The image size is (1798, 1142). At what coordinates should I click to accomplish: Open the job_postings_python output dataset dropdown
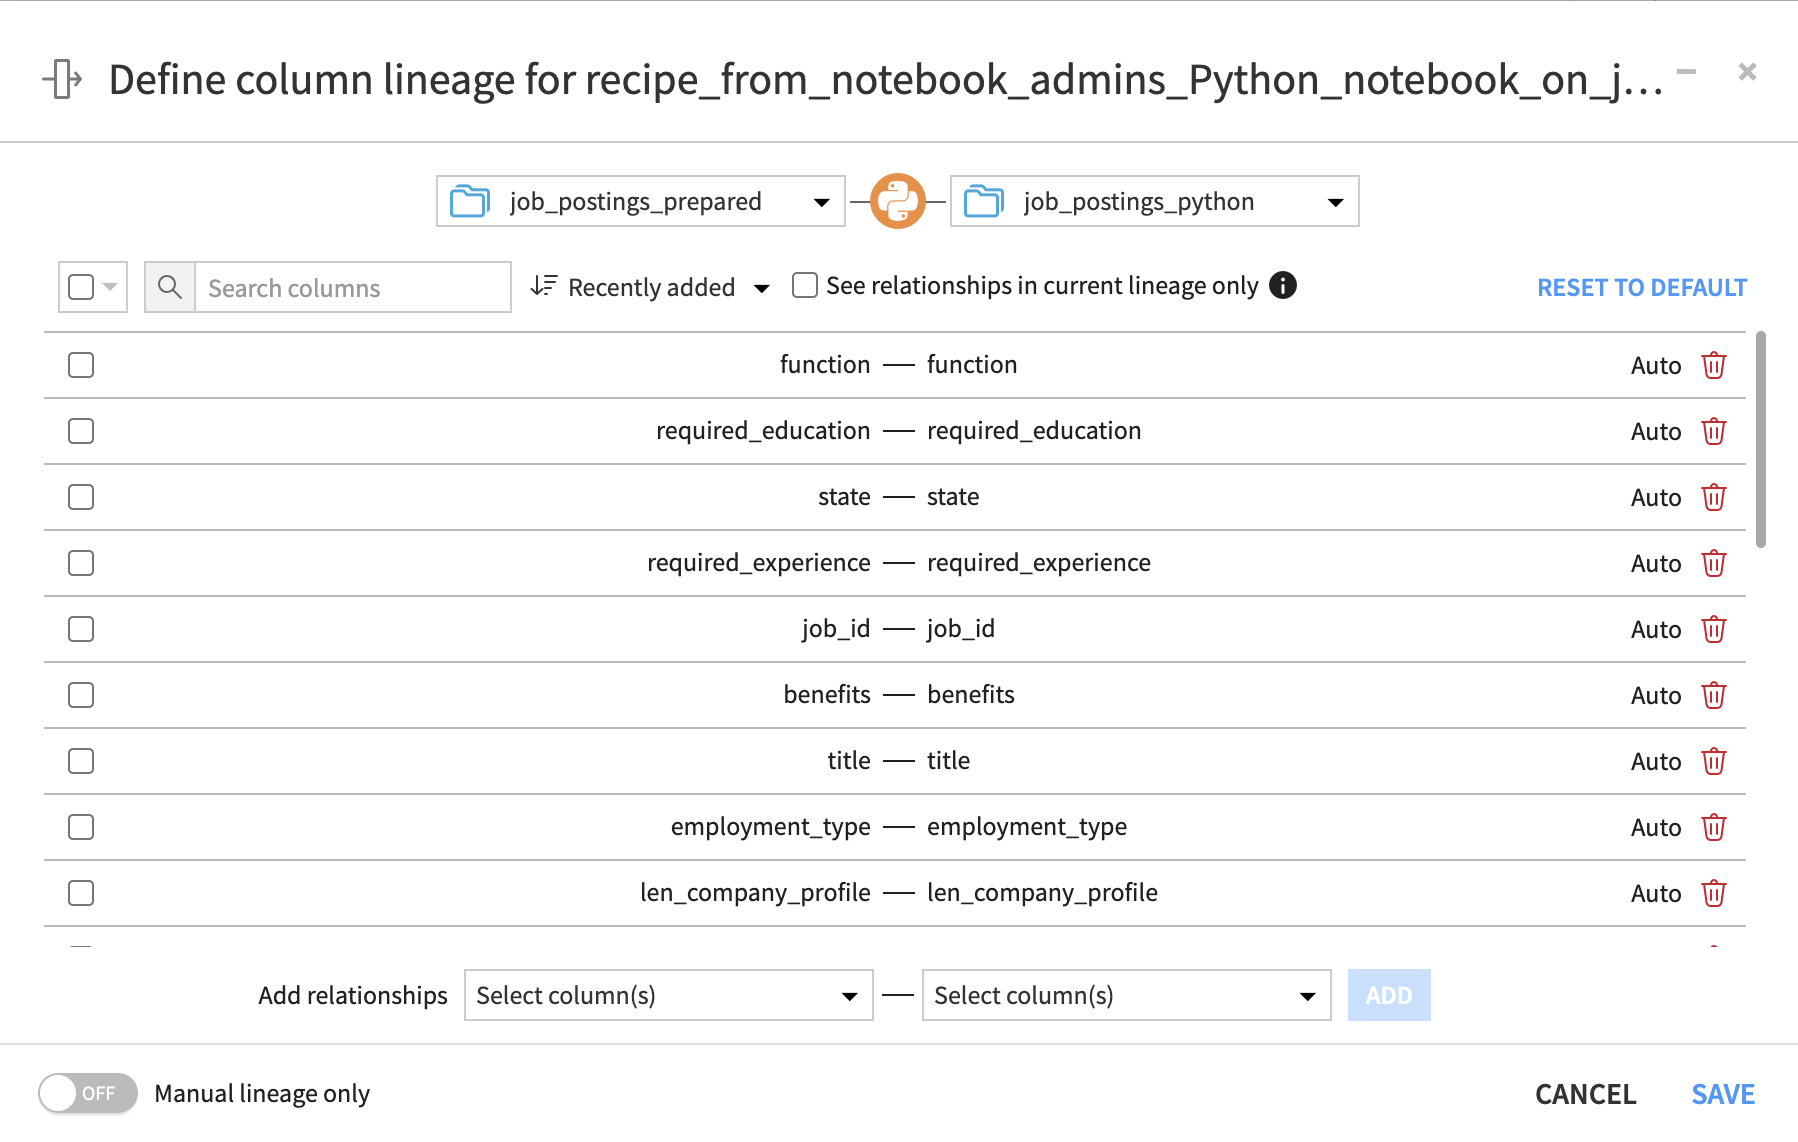[1155, 201]
